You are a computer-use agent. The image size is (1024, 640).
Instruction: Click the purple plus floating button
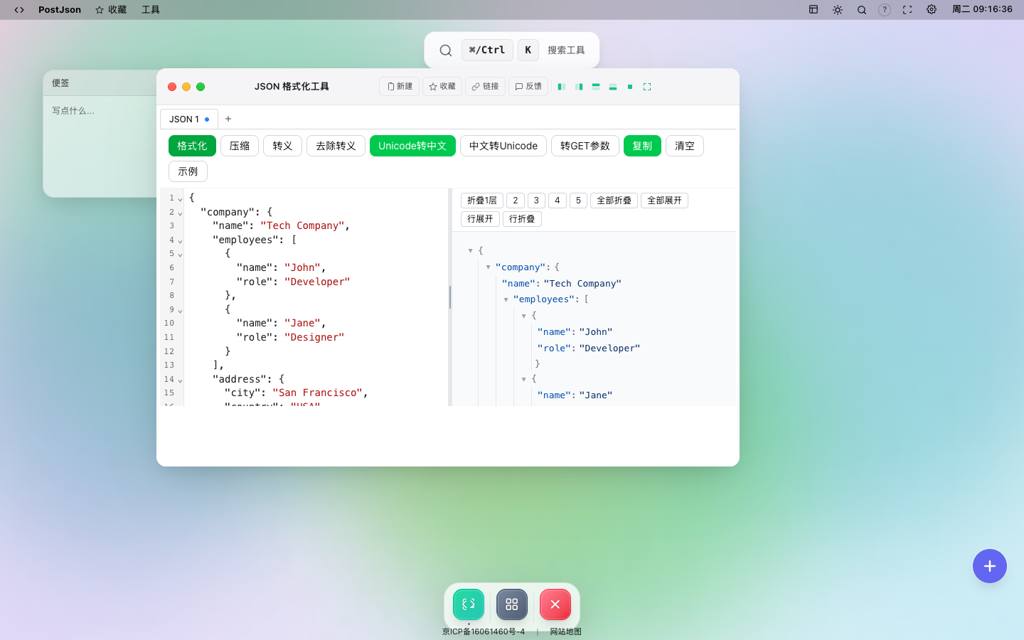989,566
